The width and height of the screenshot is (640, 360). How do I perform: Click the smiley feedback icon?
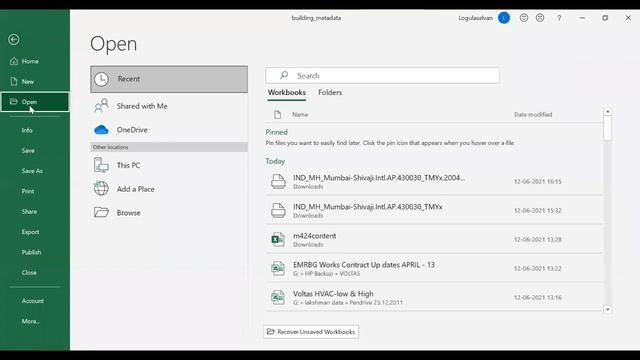(524, 18)
